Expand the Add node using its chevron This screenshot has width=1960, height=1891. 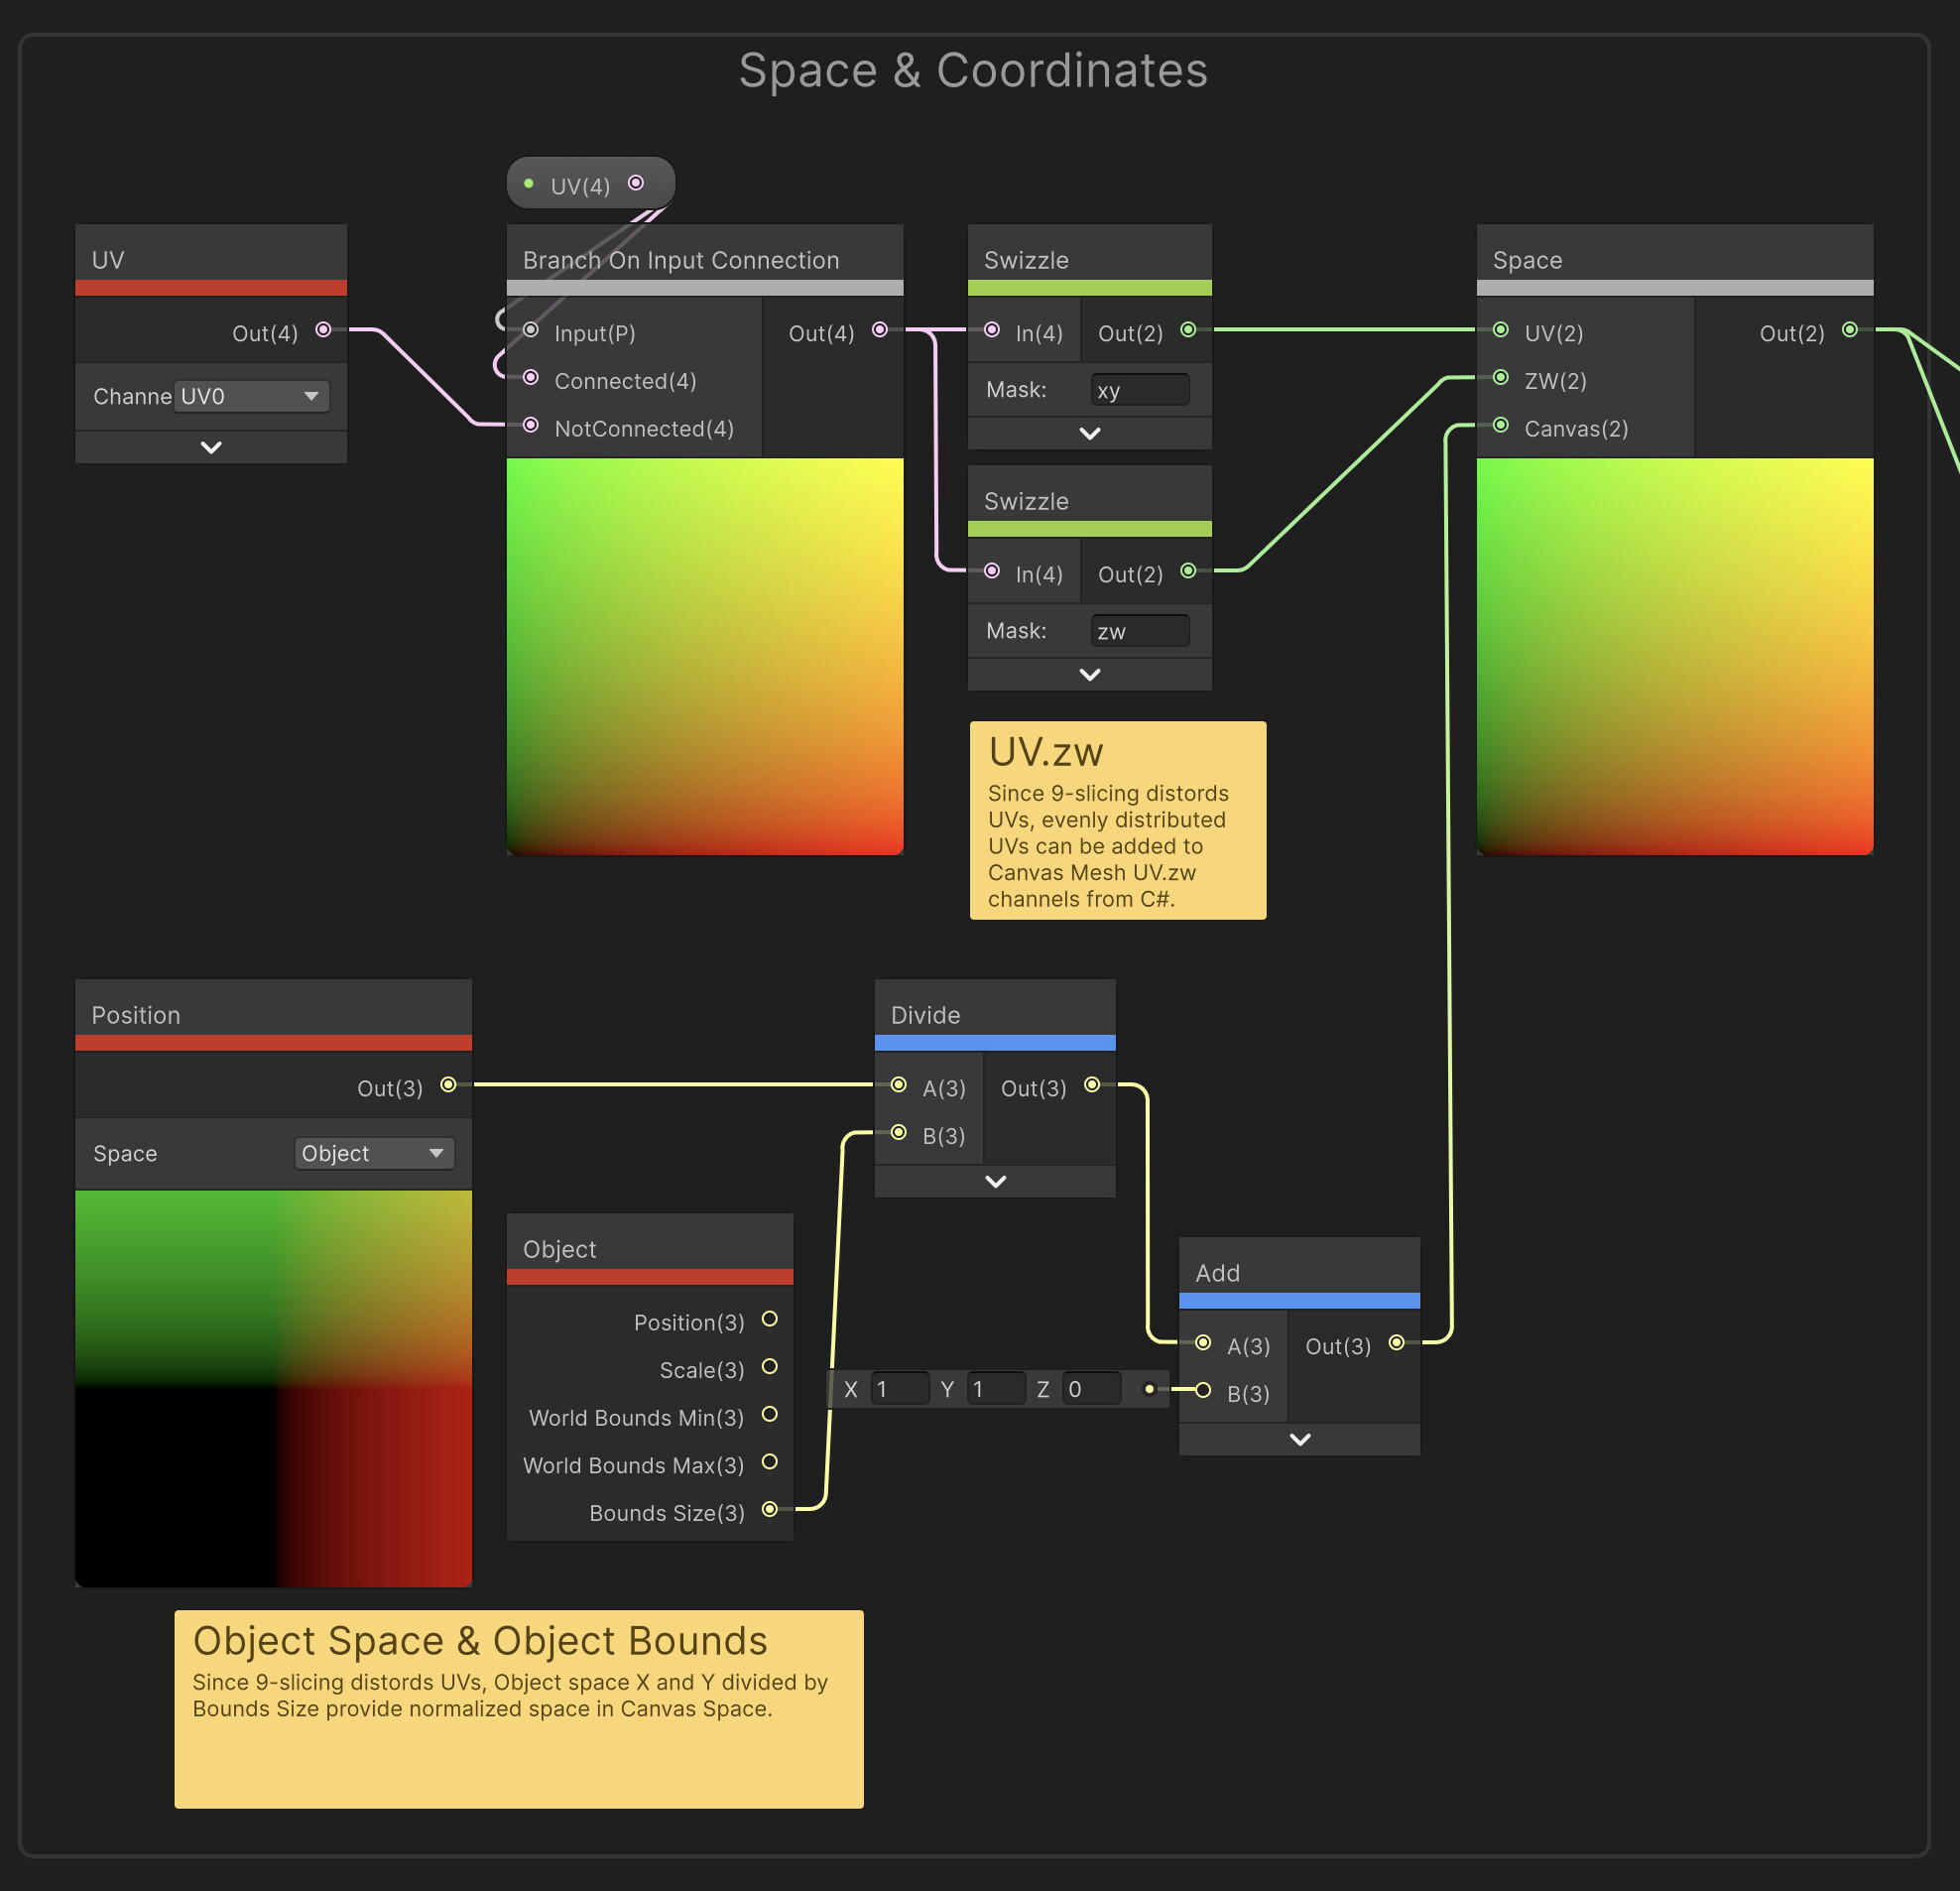pos(1300,1439)
